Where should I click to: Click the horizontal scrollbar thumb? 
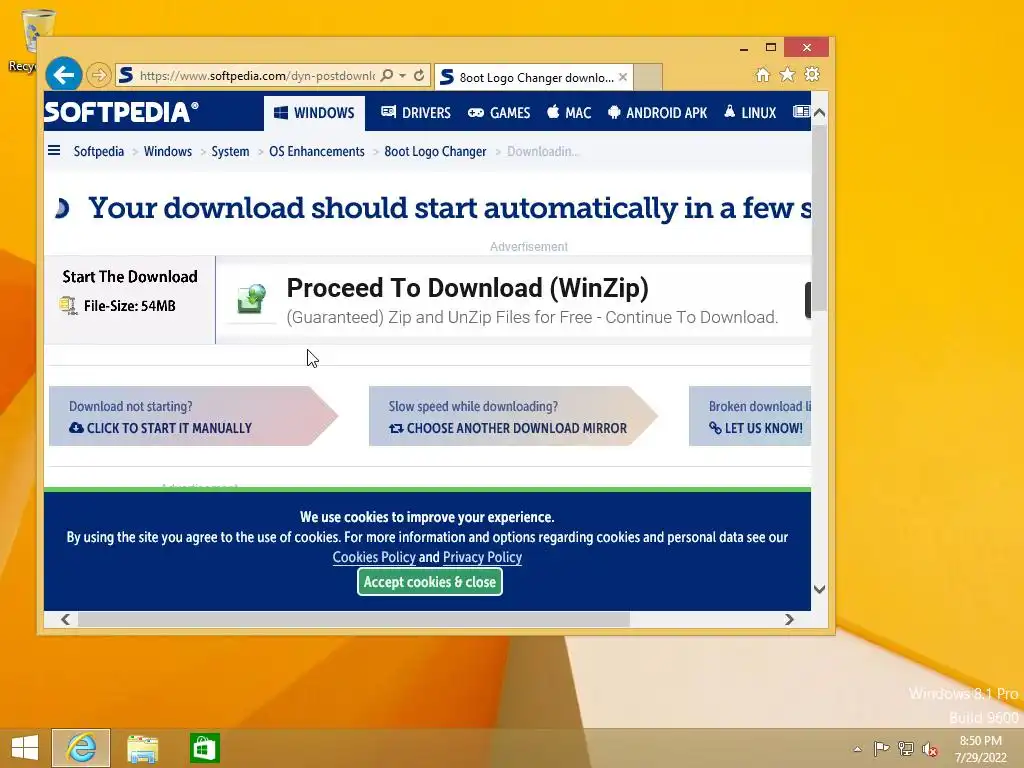click(x=354, y=619)
